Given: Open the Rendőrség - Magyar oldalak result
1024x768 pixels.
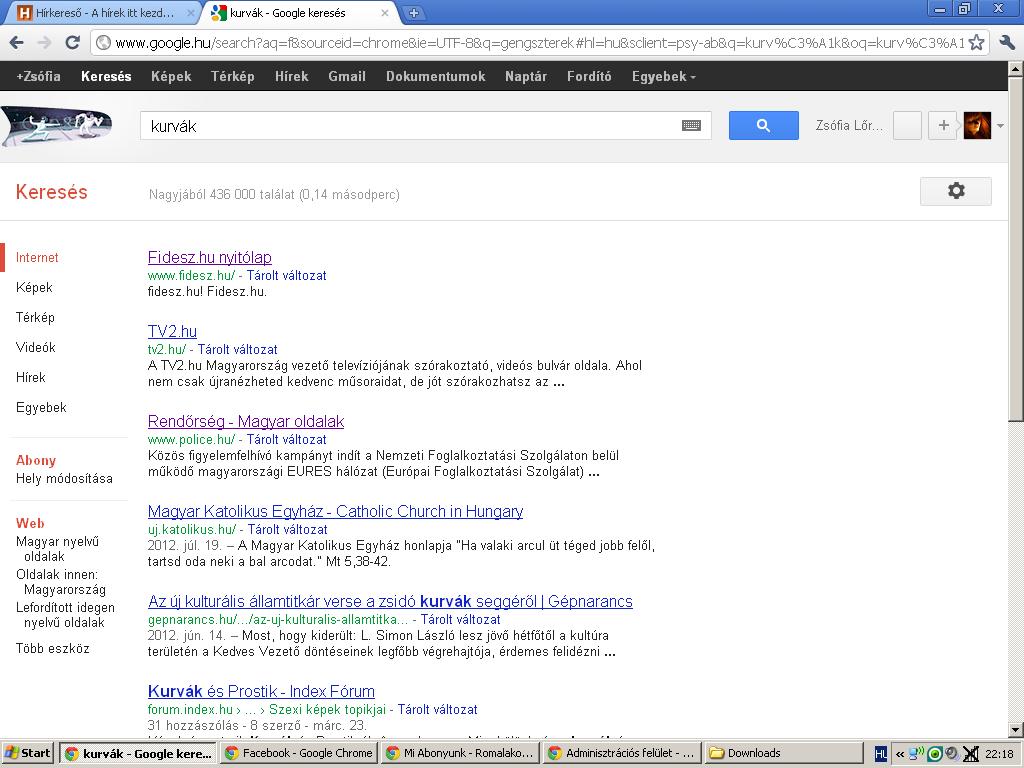Looking at the screenshot, I should 246,421.
